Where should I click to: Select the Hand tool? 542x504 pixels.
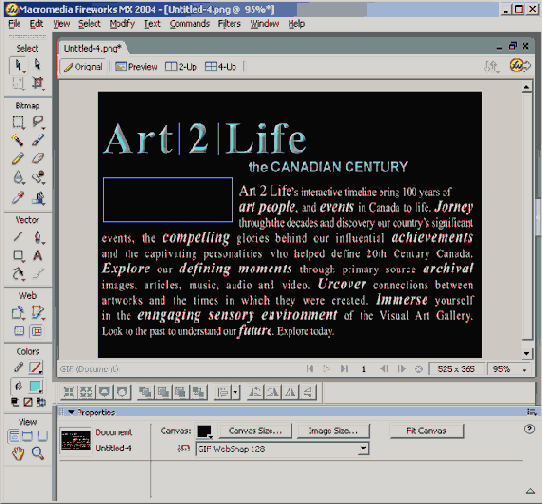click(x=18, y=453)
